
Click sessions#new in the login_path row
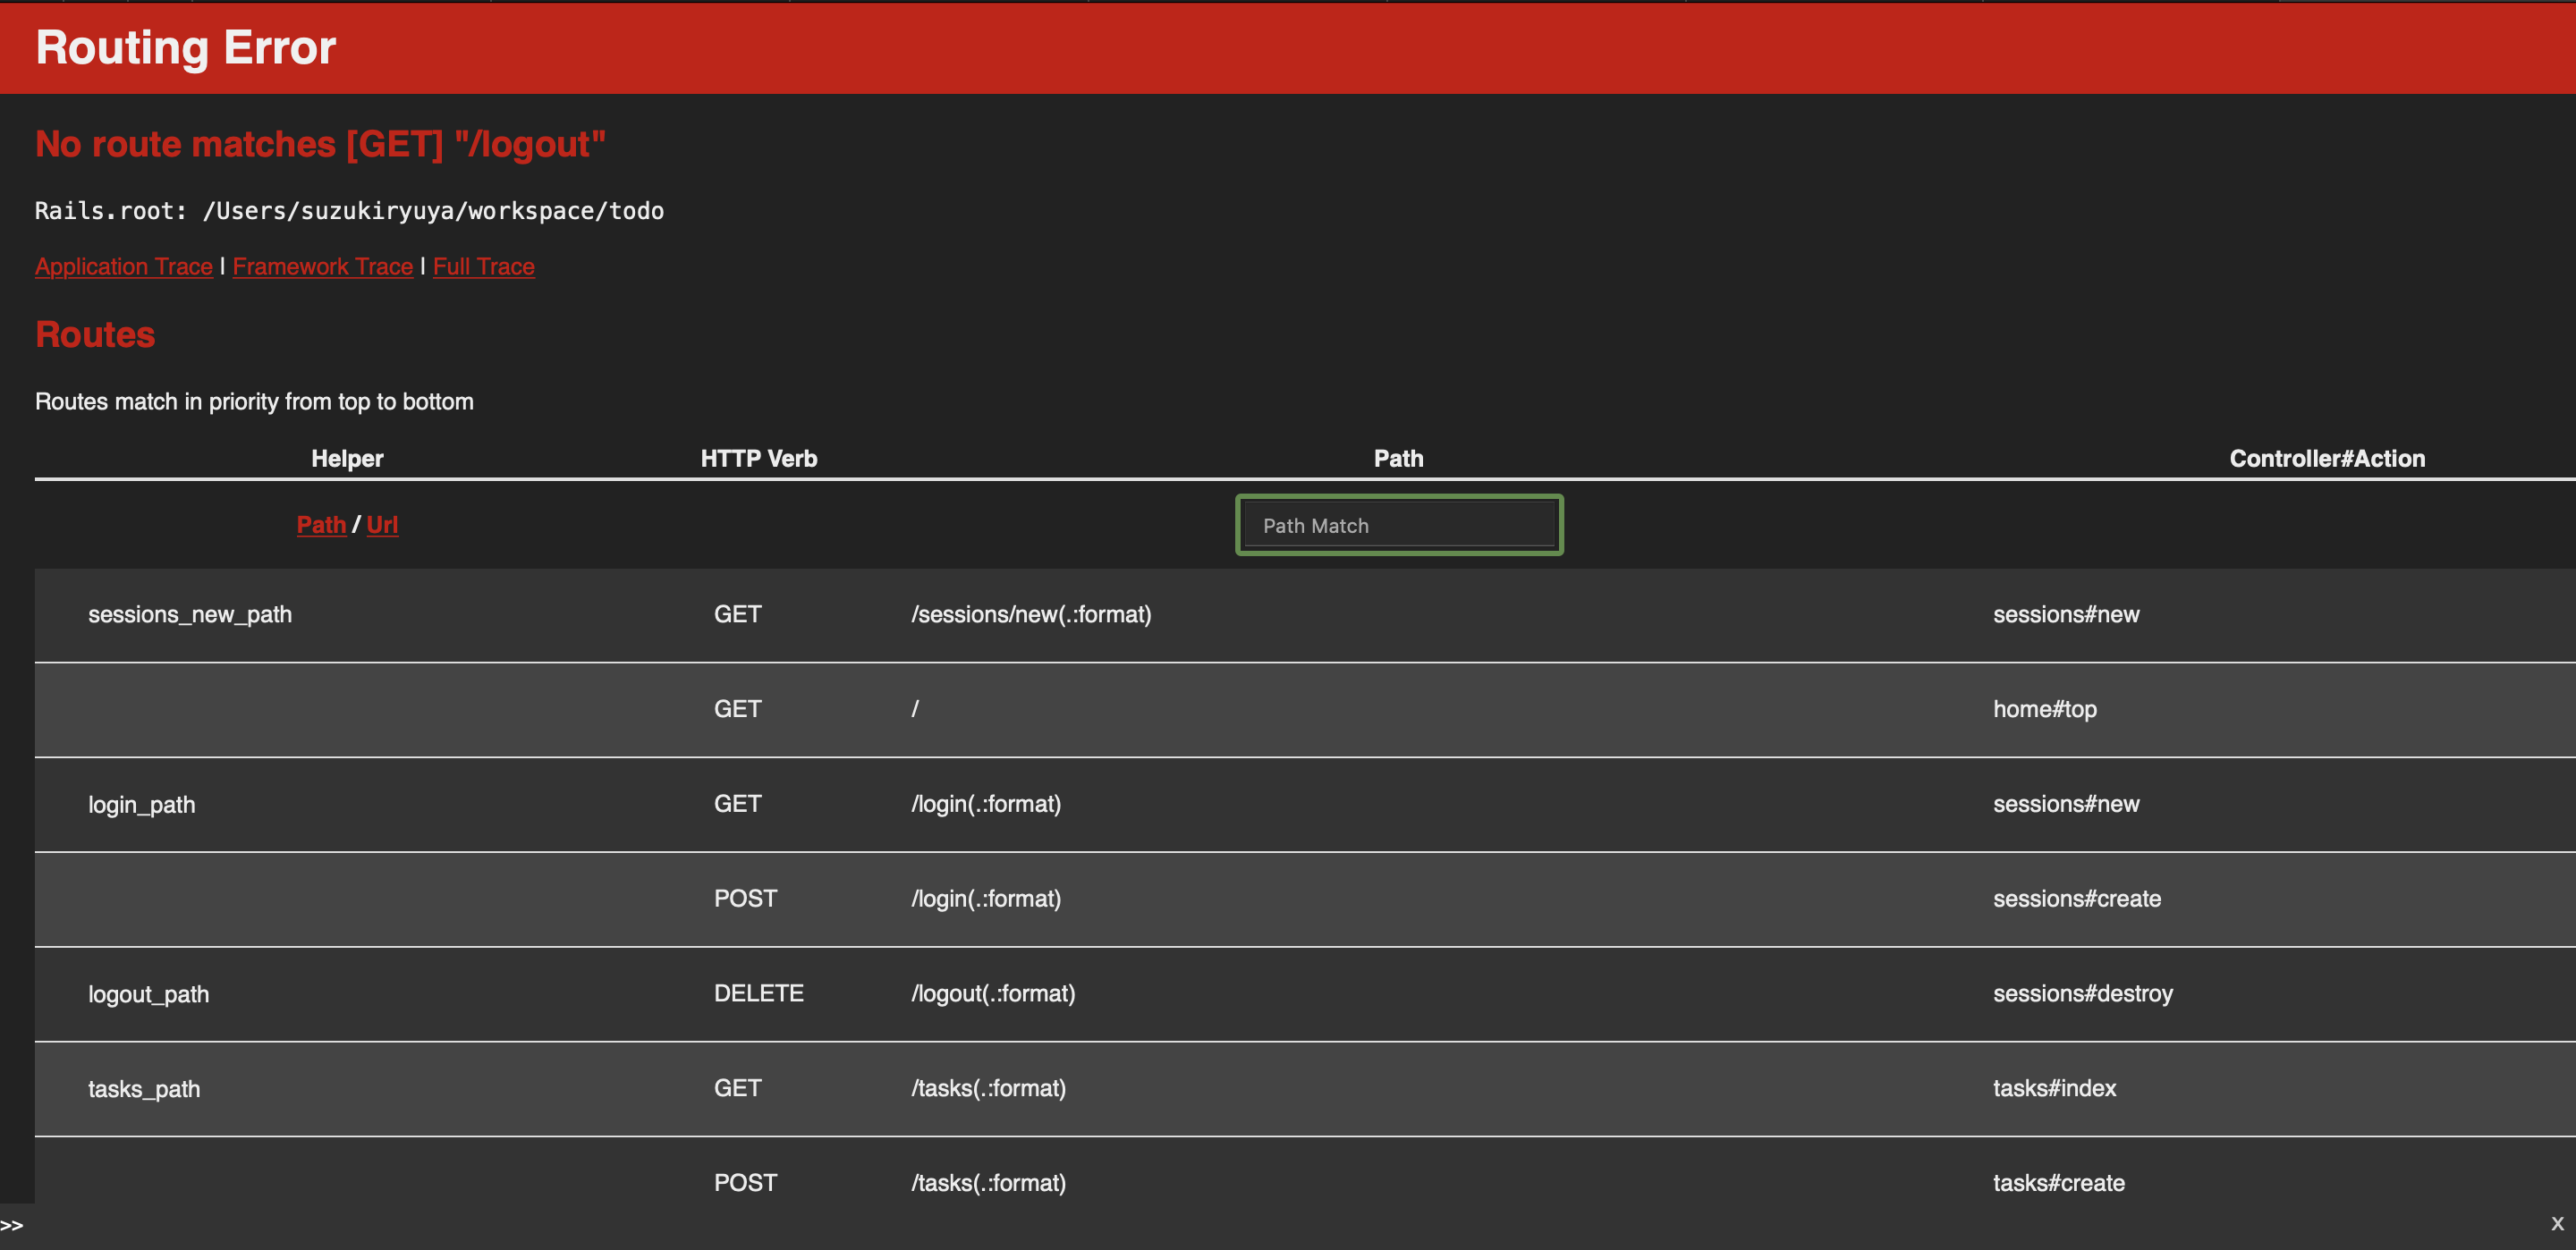pyautogui.click(x=2066, y=804)
